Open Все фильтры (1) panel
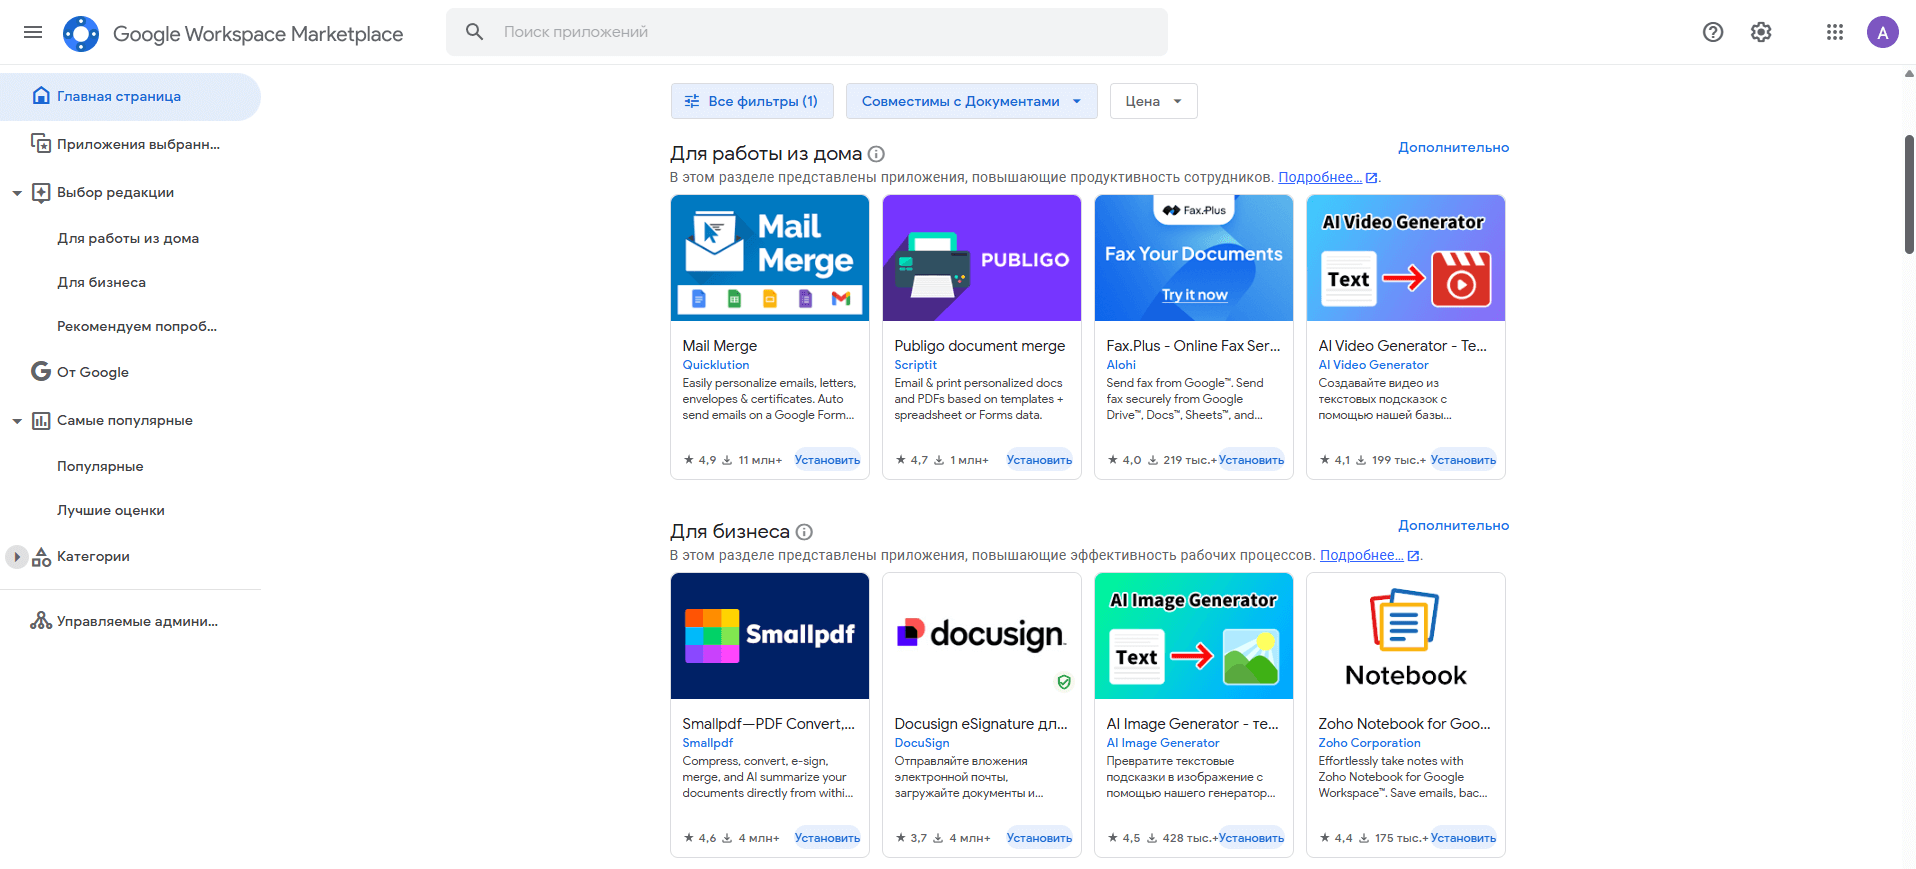Screen dimensions: 1916x869 click(x=750, y=101)
